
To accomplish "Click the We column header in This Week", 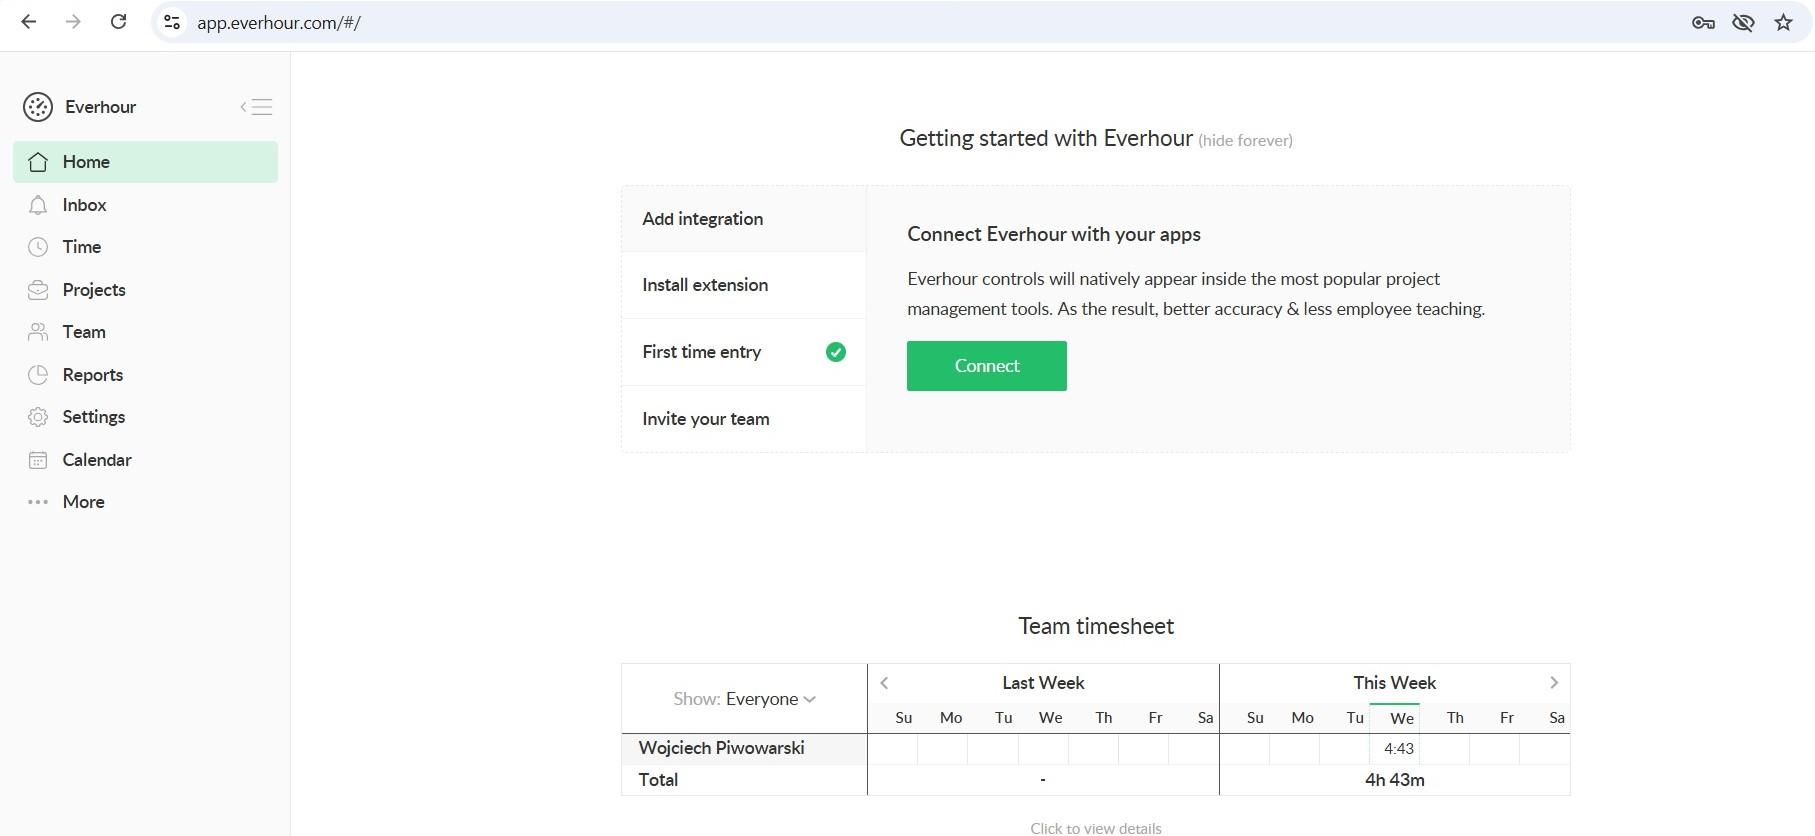I will pos(1402,718).
